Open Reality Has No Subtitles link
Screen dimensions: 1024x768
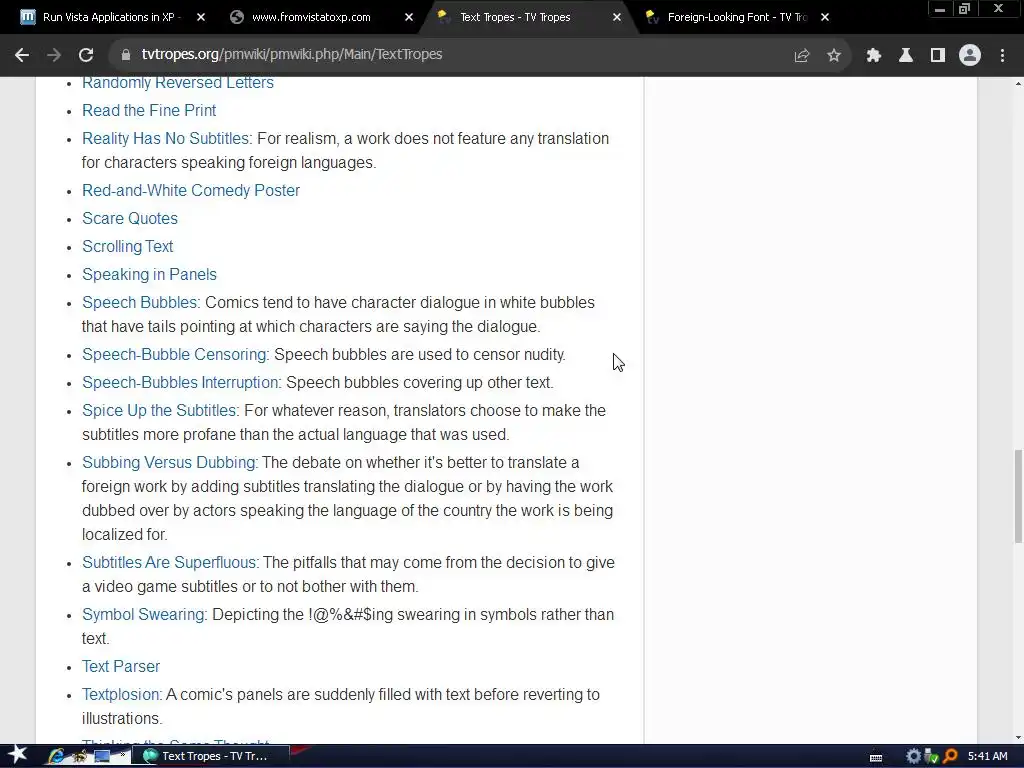coord(165,138)
